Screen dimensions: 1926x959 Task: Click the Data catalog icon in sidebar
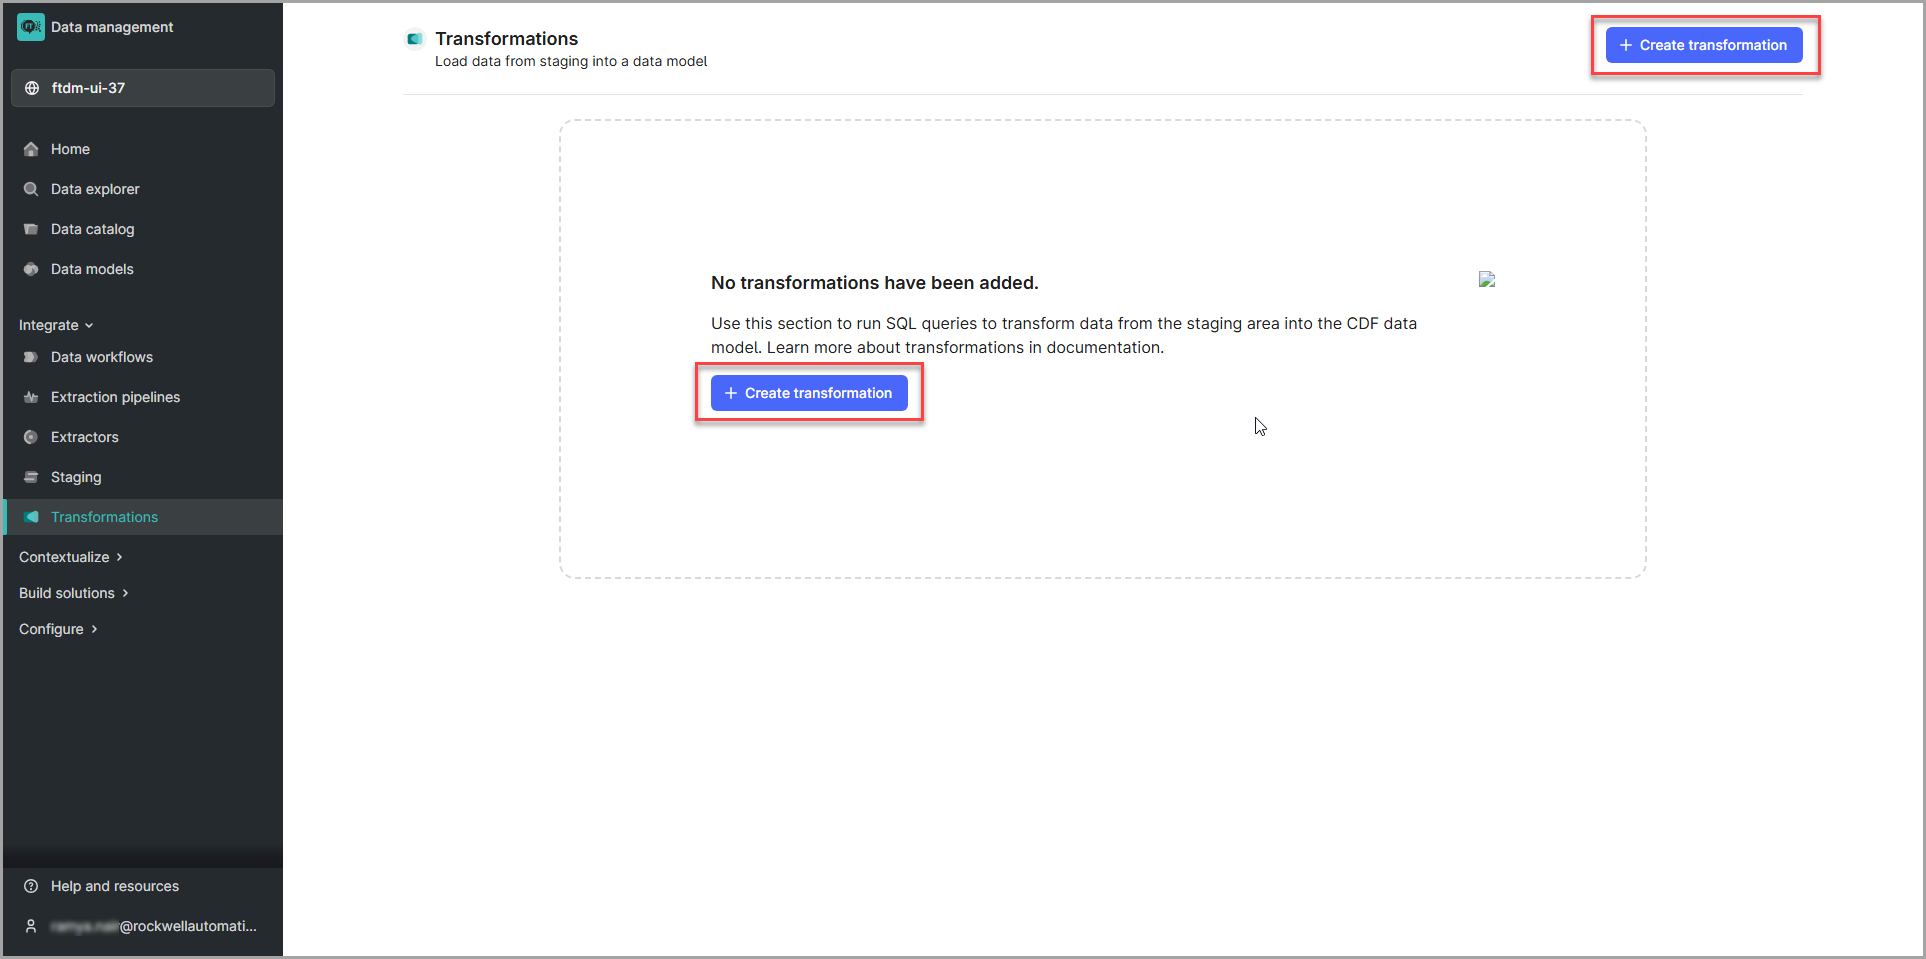coord(31,229)
